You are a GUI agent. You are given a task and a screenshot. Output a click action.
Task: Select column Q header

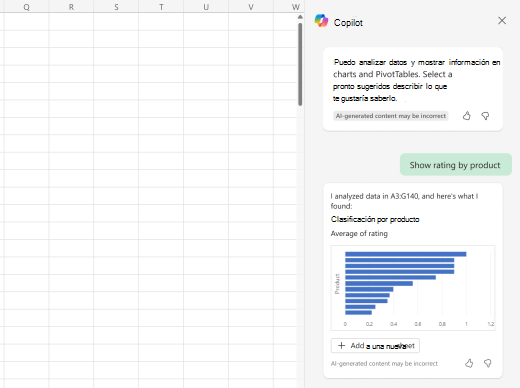click(26, 7)
